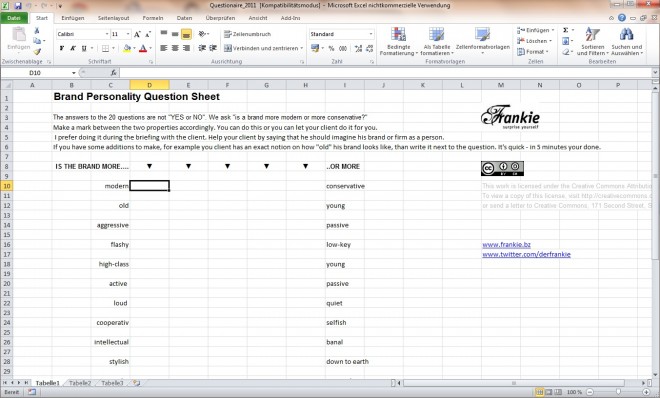Toggle underline formatting
This screenshot has width=660, height=398.
point(84,48)
